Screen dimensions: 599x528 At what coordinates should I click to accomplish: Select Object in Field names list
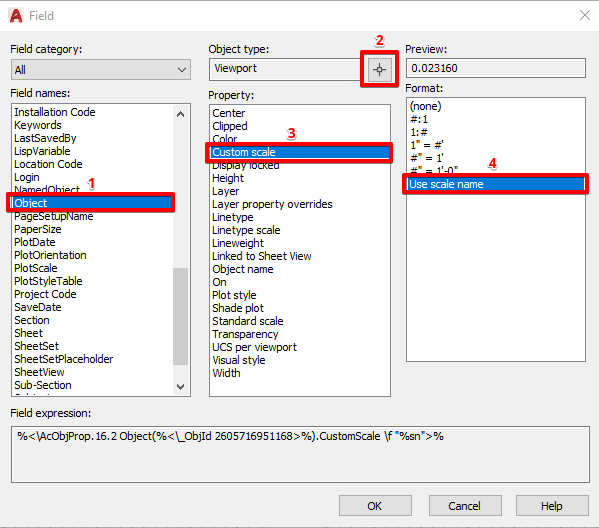(x=92, y=203)
